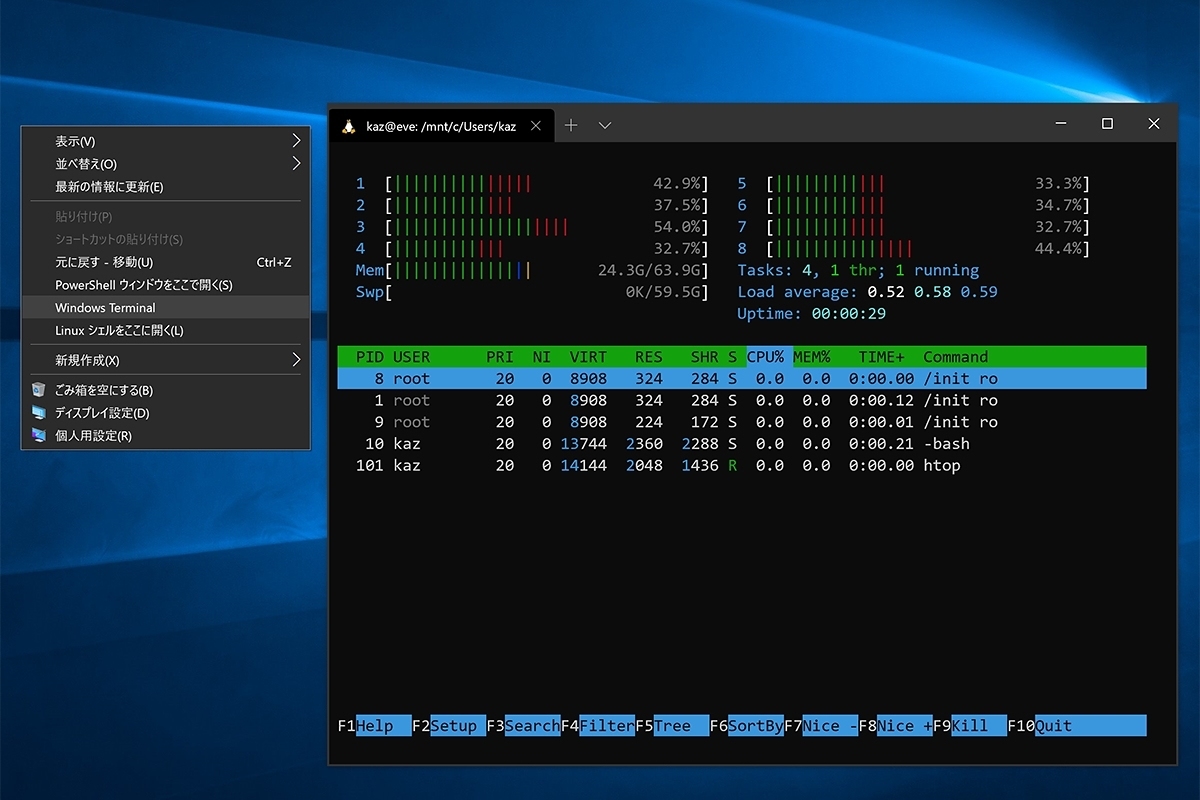Expand the terminal profile dropdown chevron
The height and width of the screenshot is (800, 1200).
click(605, 125)
